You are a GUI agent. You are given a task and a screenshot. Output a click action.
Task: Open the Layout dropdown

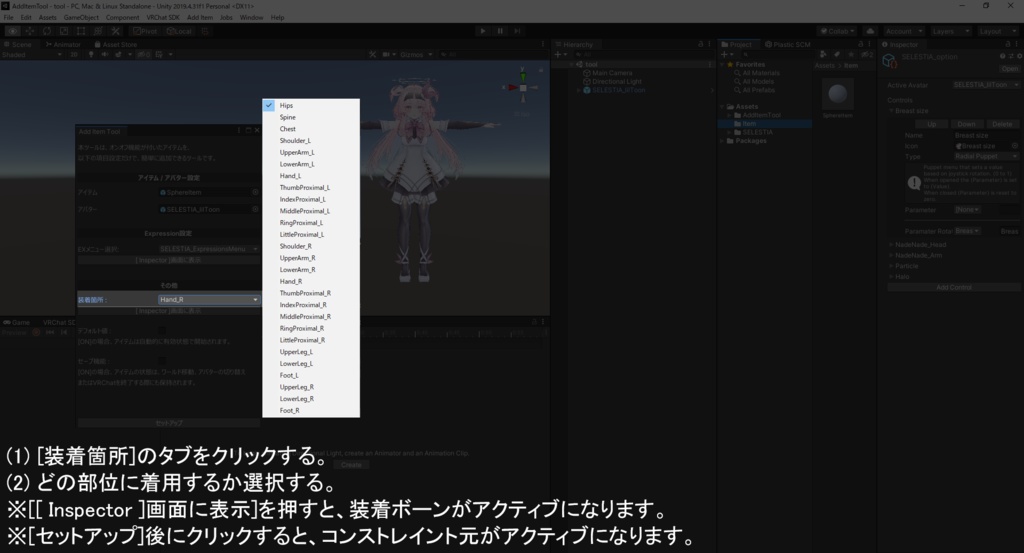click(x=997, y=31)
